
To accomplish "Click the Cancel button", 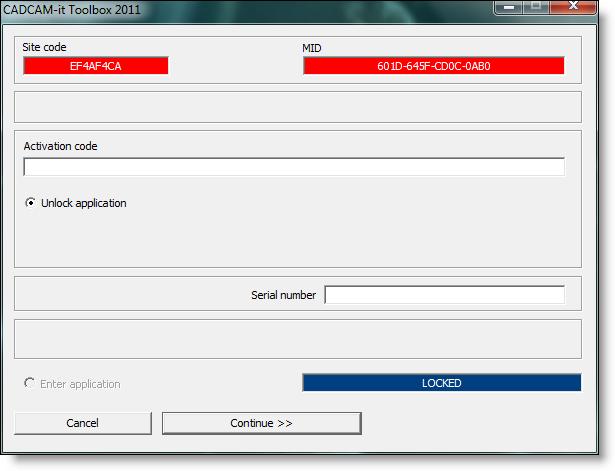I will (x=83, y=423).
